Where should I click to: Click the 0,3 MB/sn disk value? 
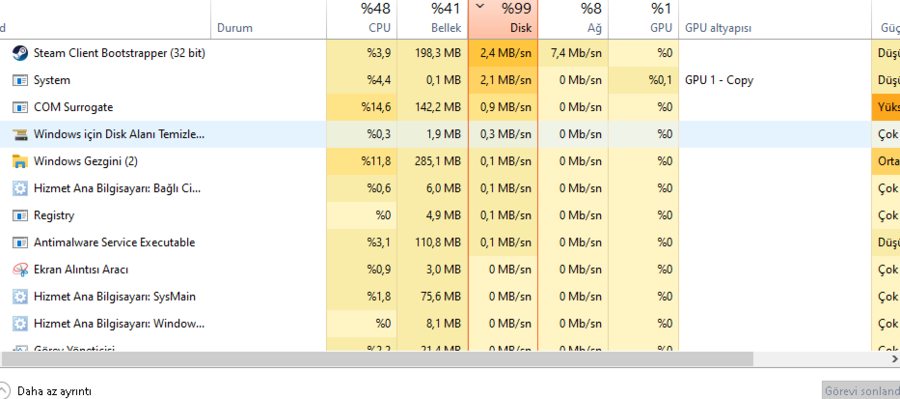click(506, 135)
